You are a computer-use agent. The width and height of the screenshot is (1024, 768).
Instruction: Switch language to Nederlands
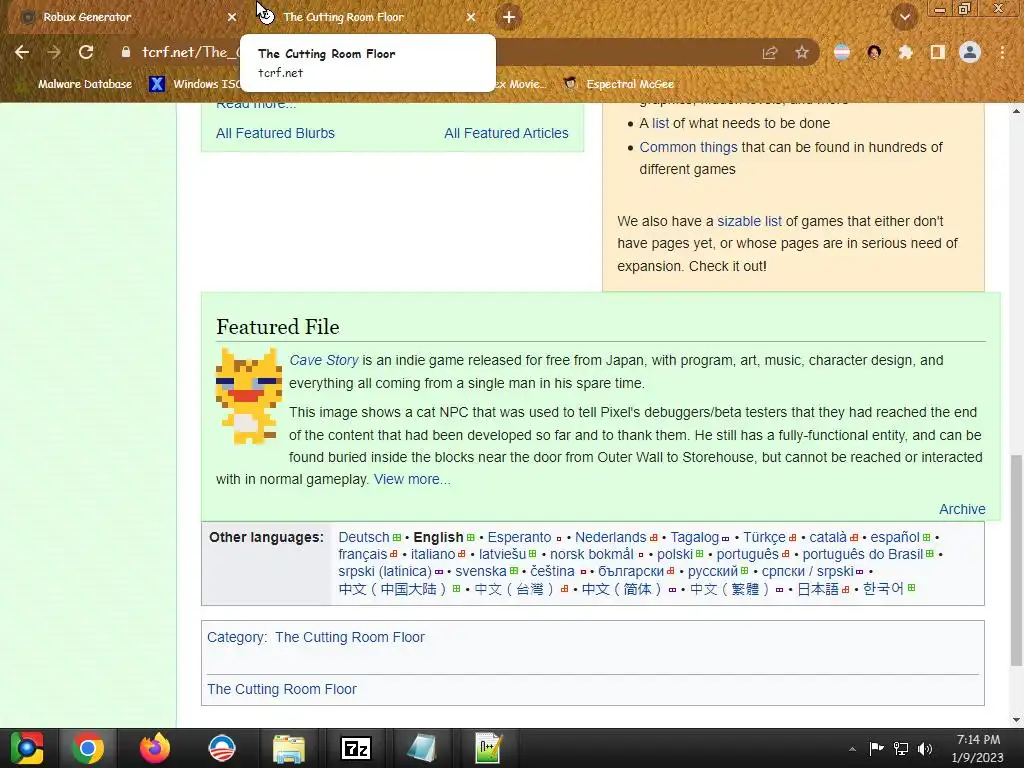coord(611,537)
